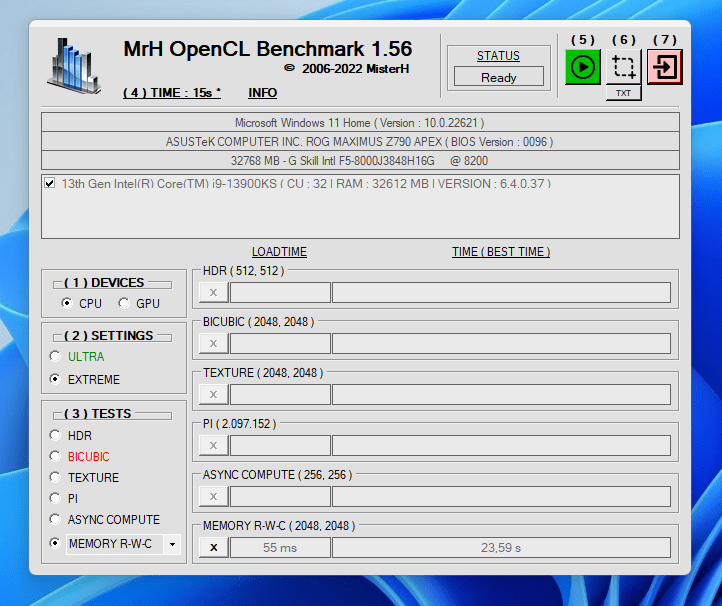Click the 2006-2022 MisterH copyright text
Image resolution: width=722 pixels, height=606 pixels.
pos(347,69)
